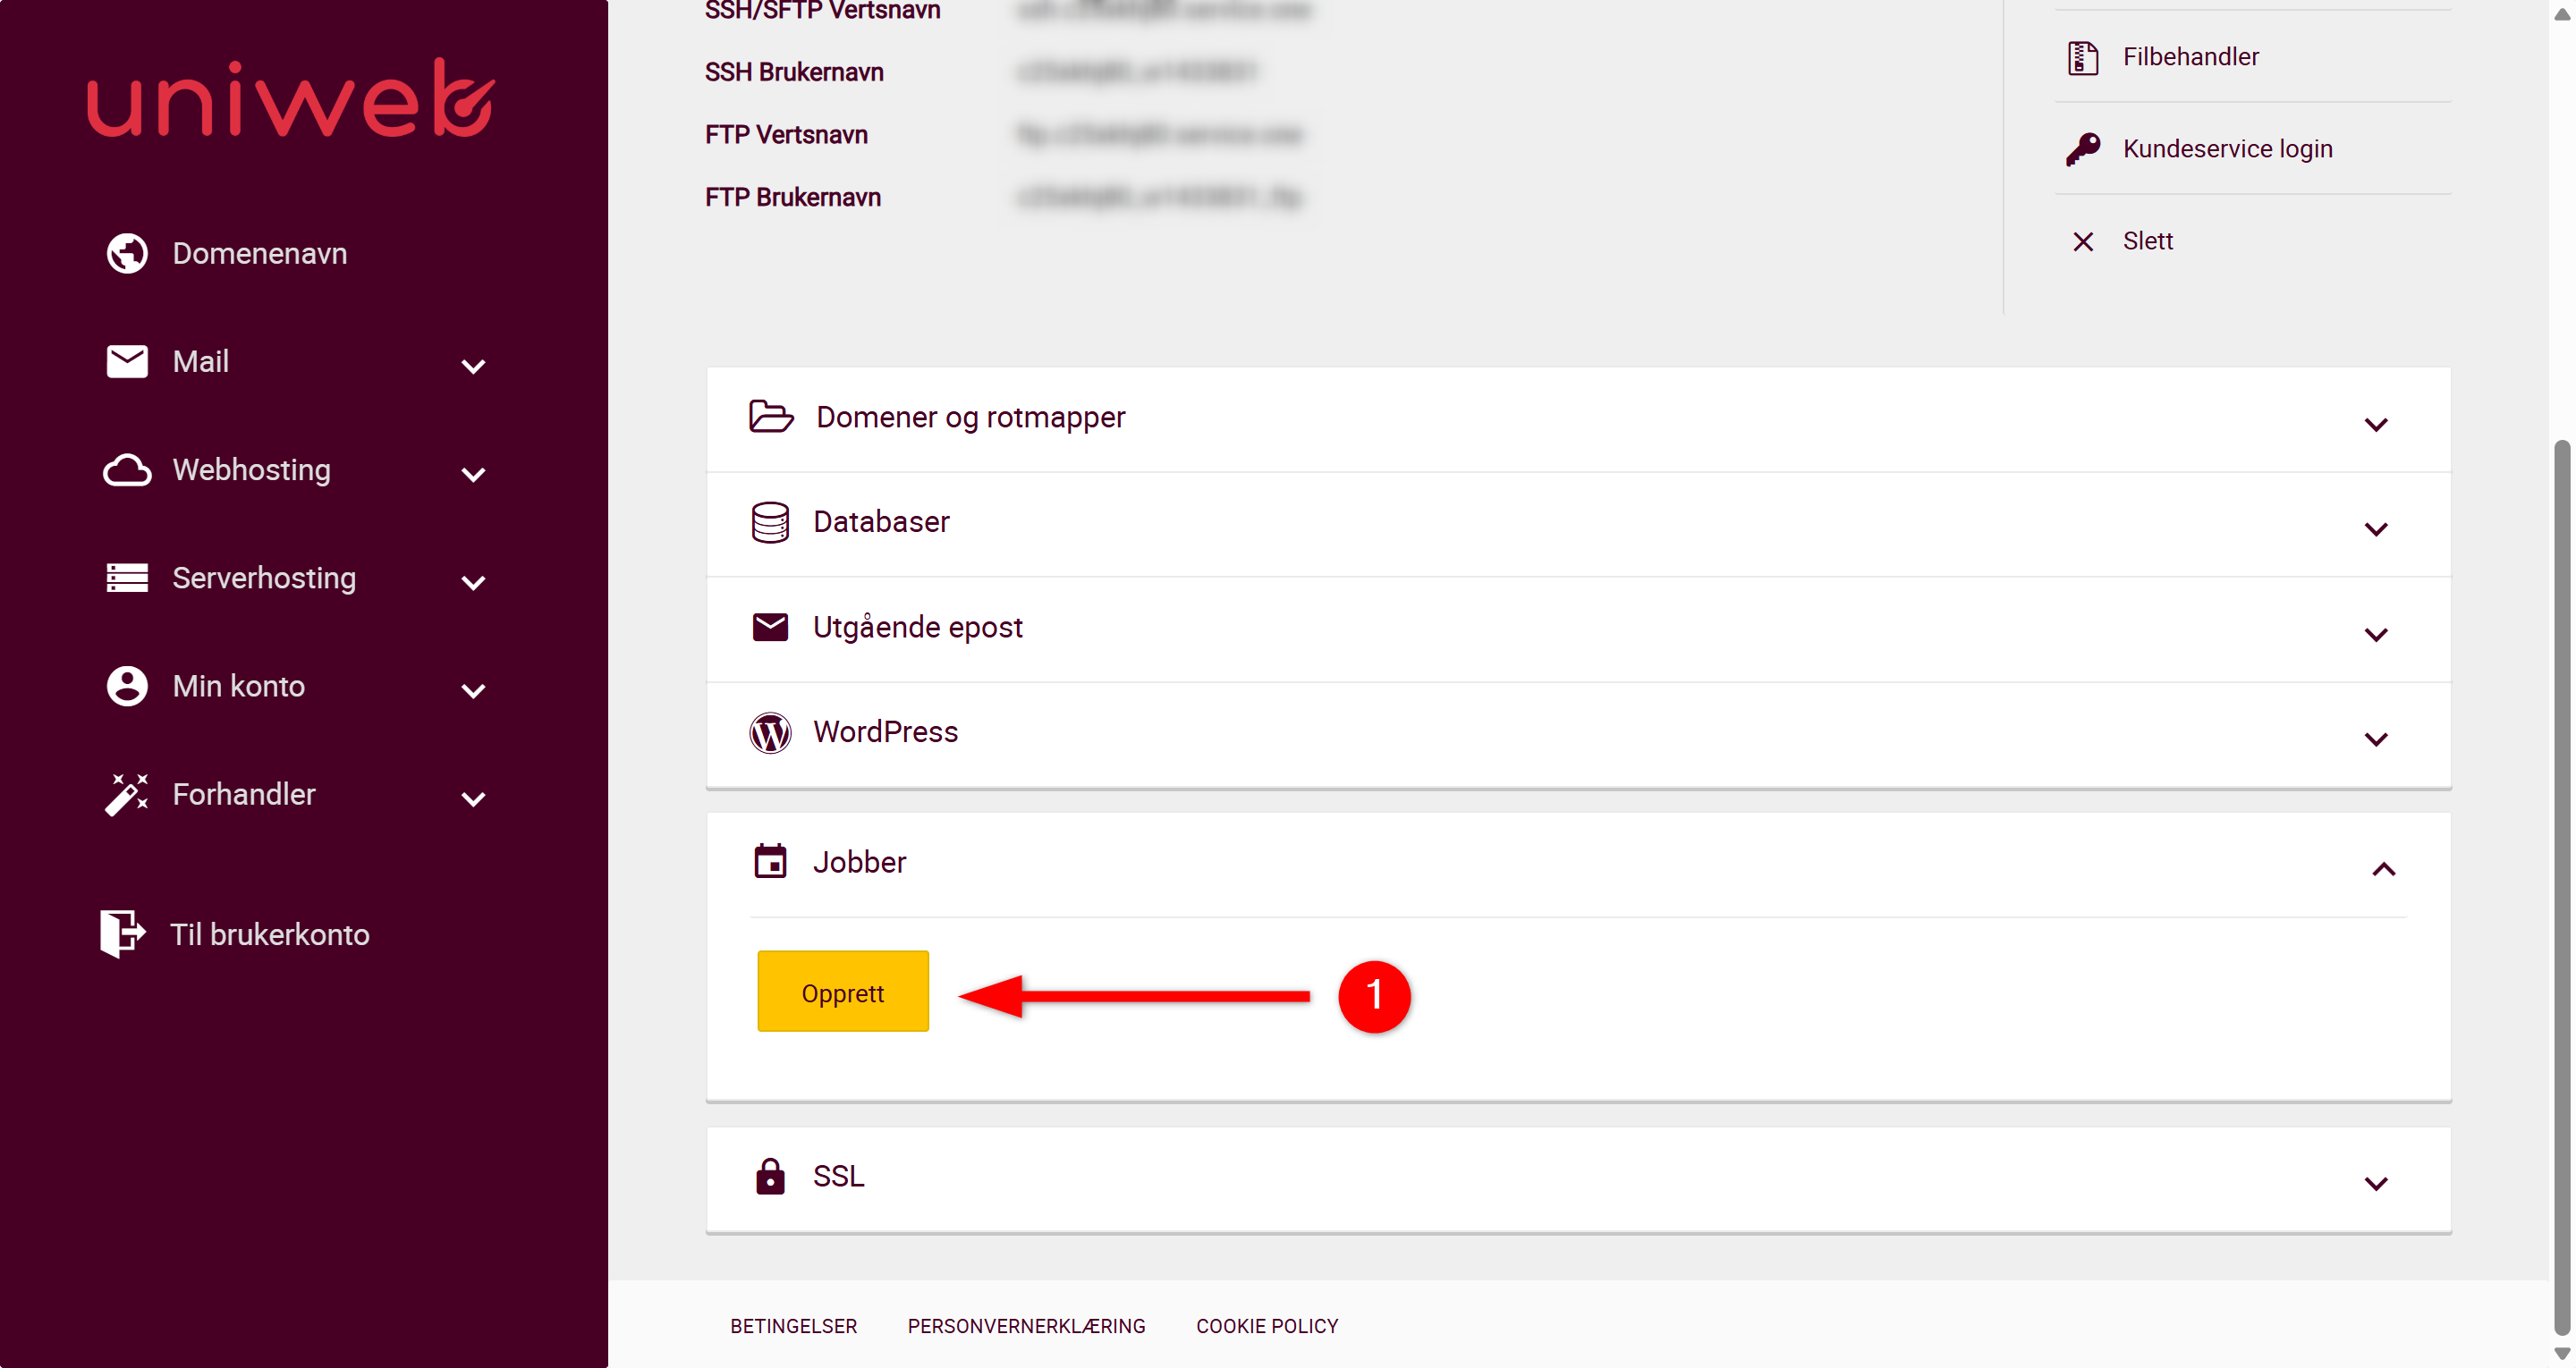Click the Utgående epost envelope icon

770,627
